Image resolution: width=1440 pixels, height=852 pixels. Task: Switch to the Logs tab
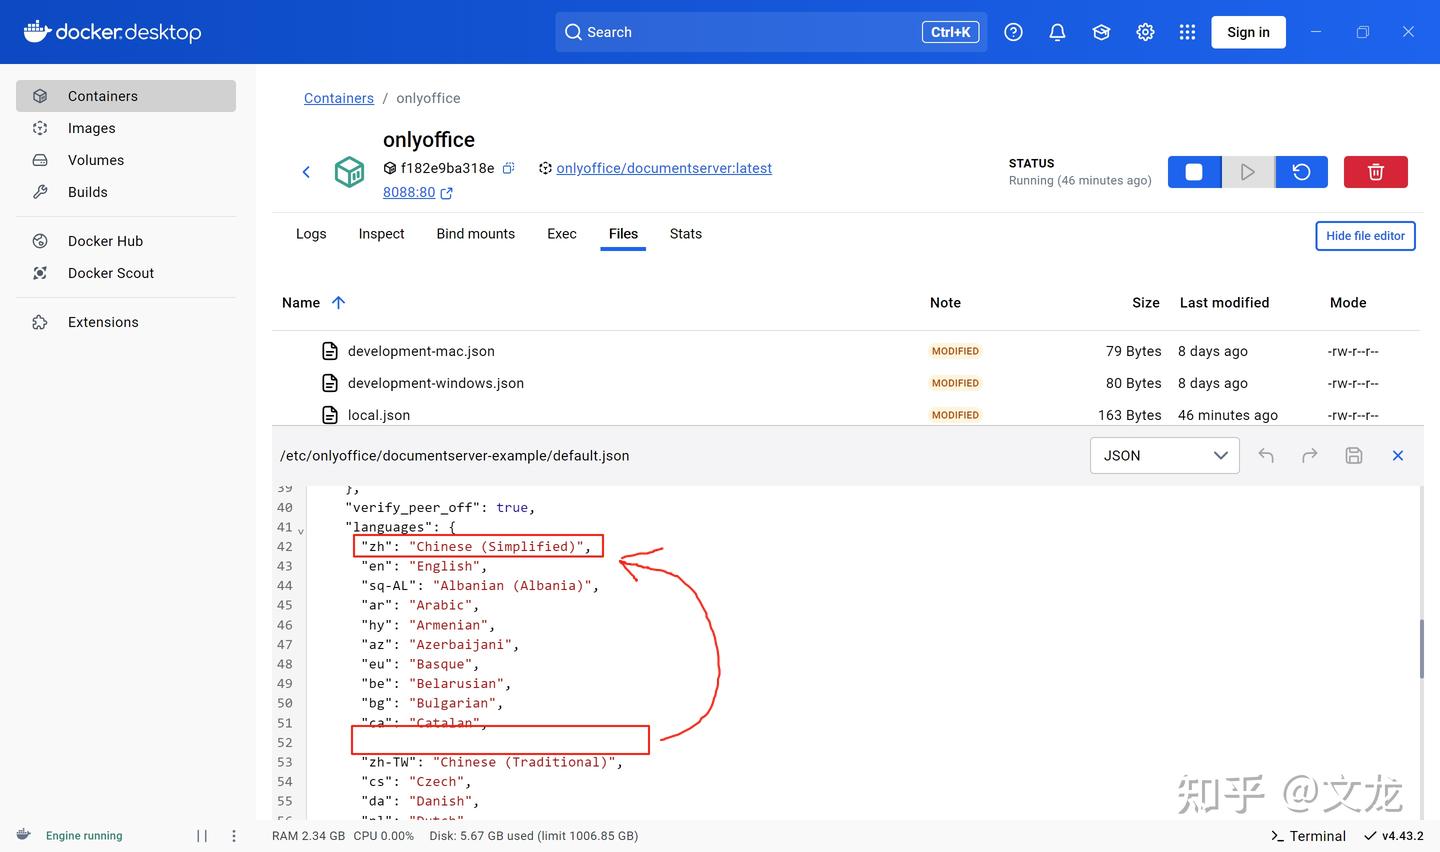click(x=311, y=234)
